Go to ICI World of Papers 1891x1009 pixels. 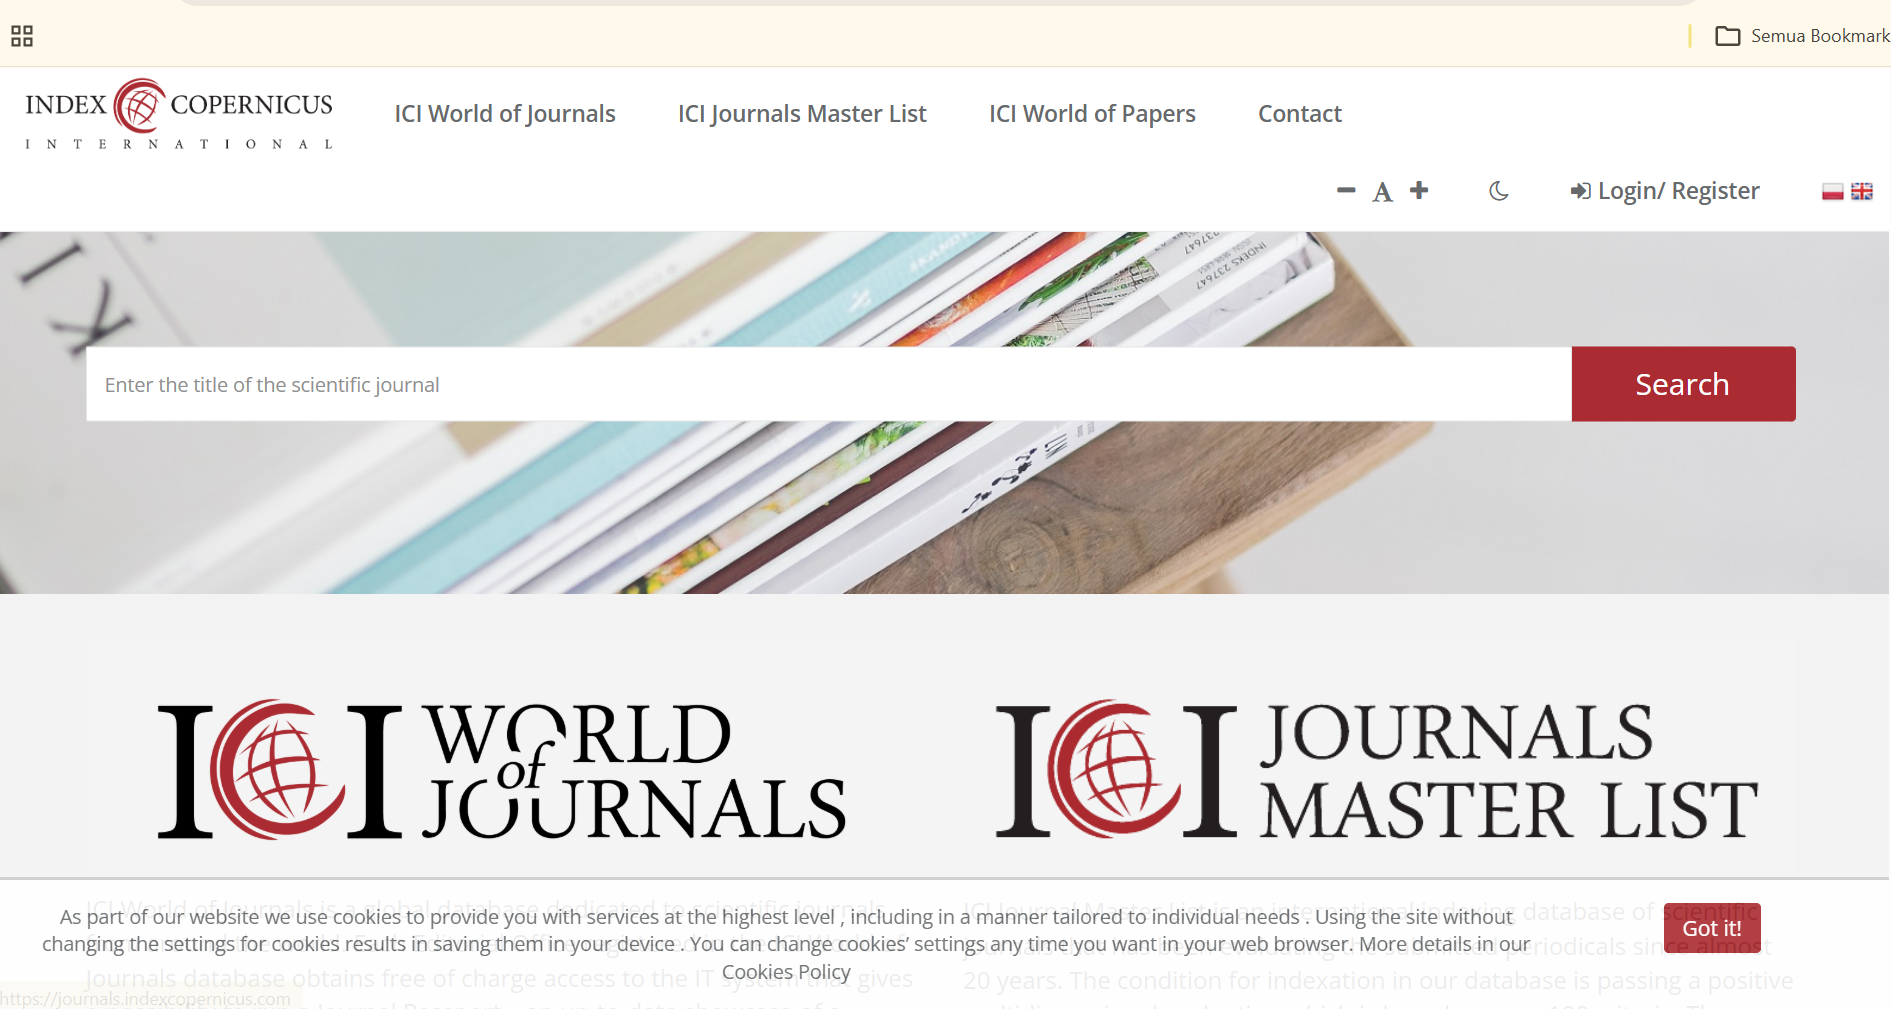(x=1092, y=114)
